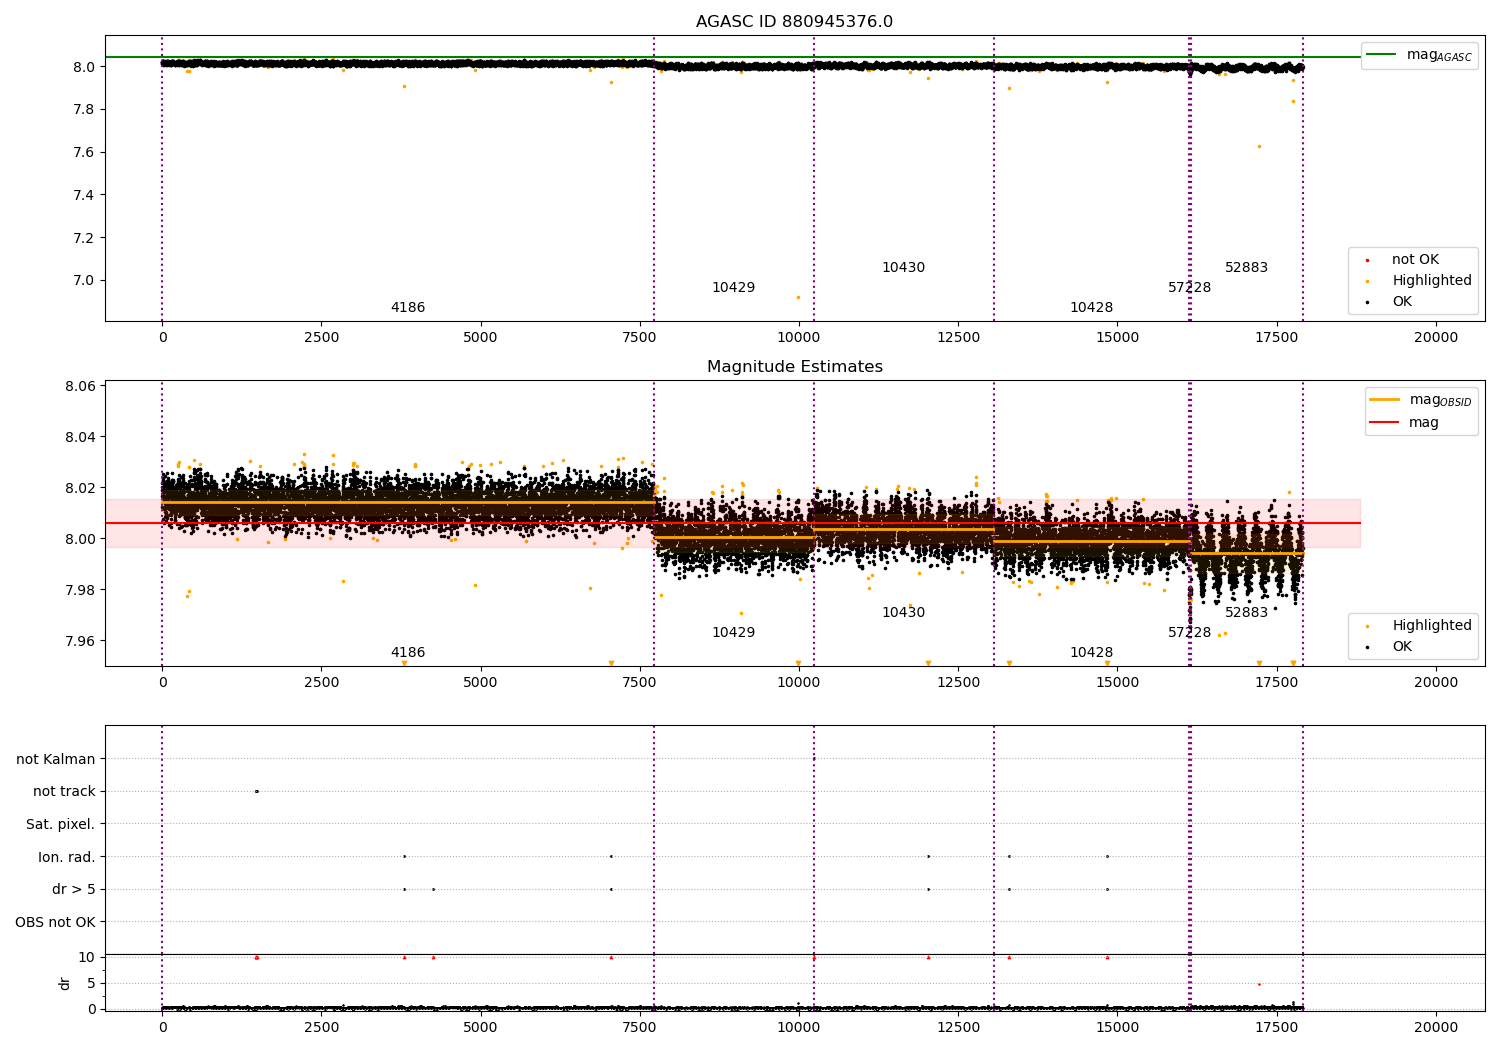Click OBSID label 4186 in the top plot
1500x1050 pixels.
[408, 308]
